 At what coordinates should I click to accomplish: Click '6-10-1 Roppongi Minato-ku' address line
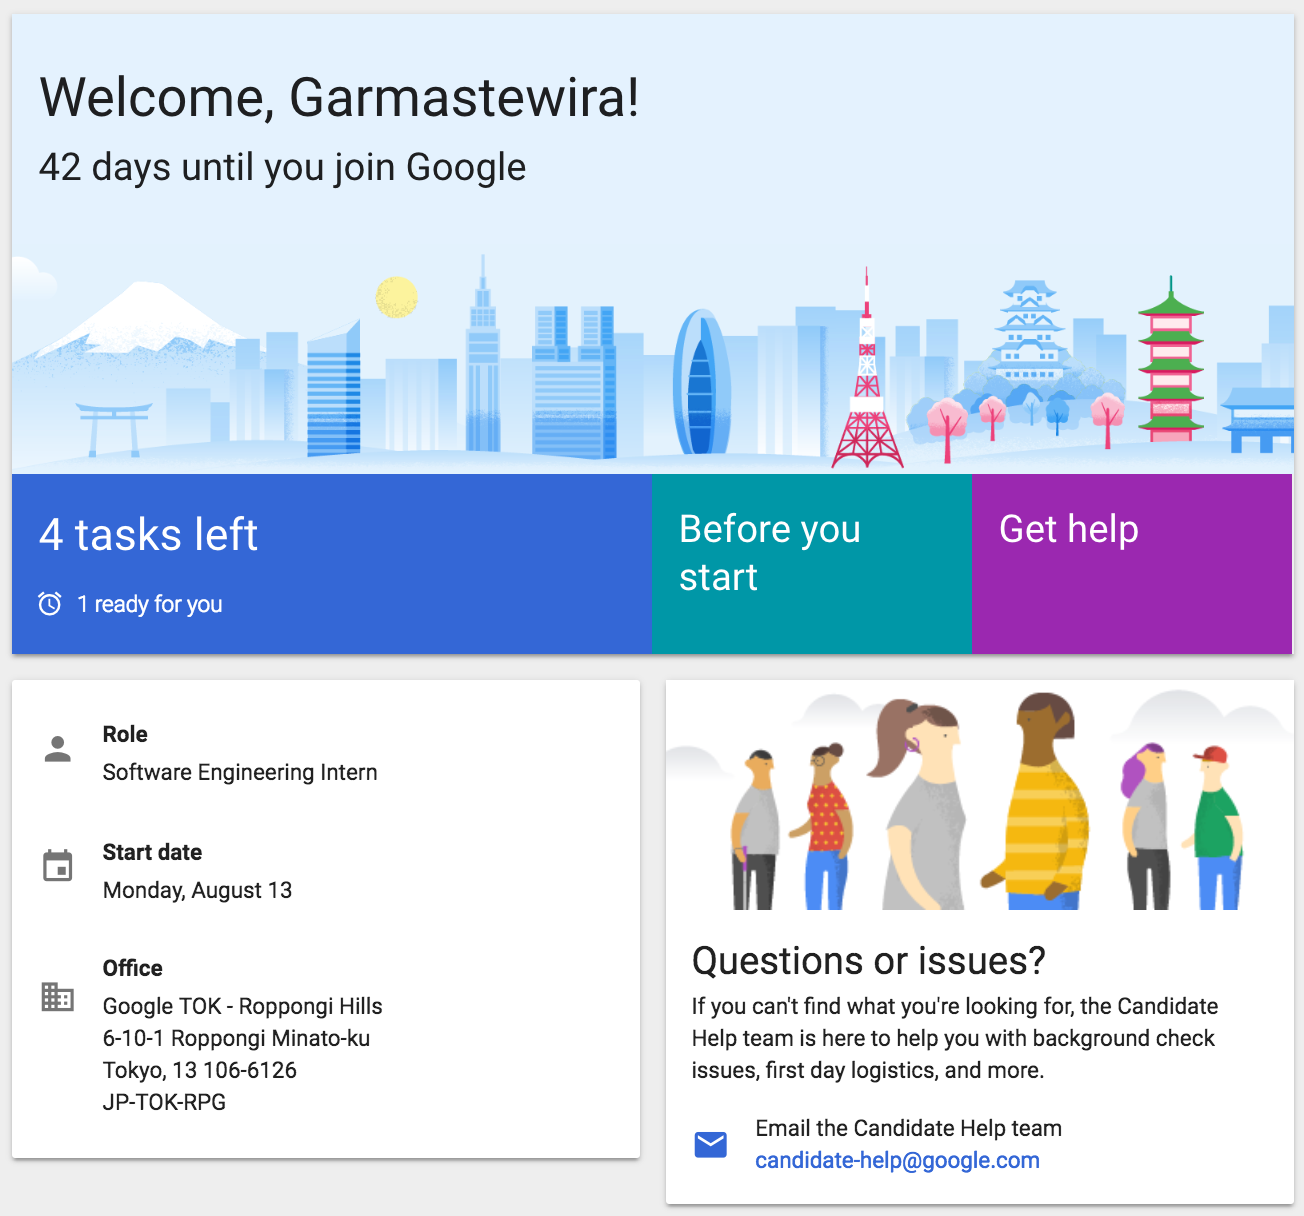click(x=236, y=1038)
